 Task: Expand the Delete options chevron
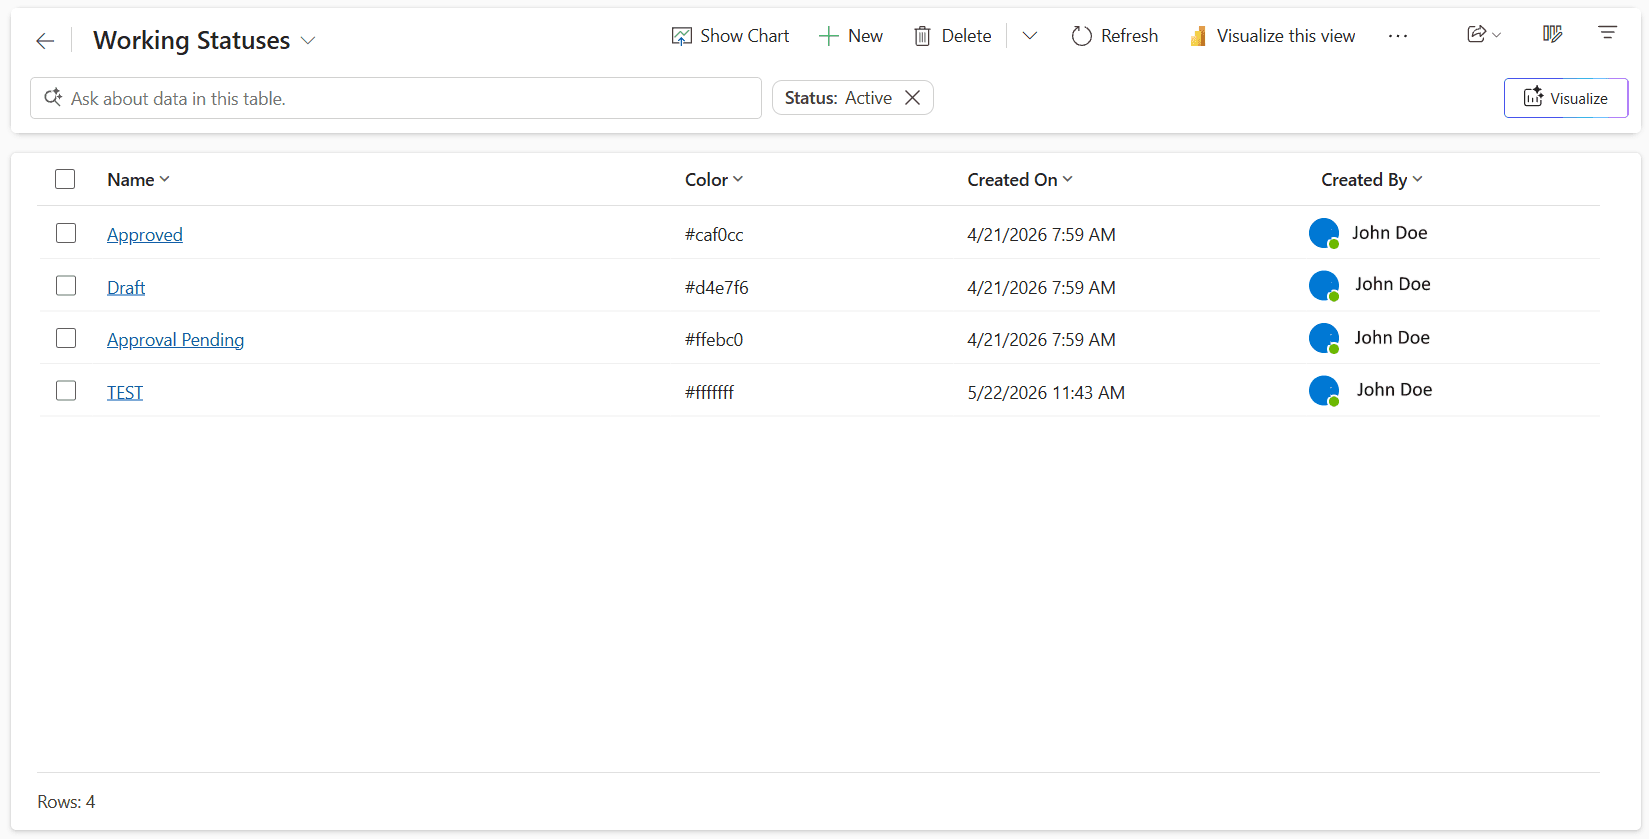point(1029,36)
